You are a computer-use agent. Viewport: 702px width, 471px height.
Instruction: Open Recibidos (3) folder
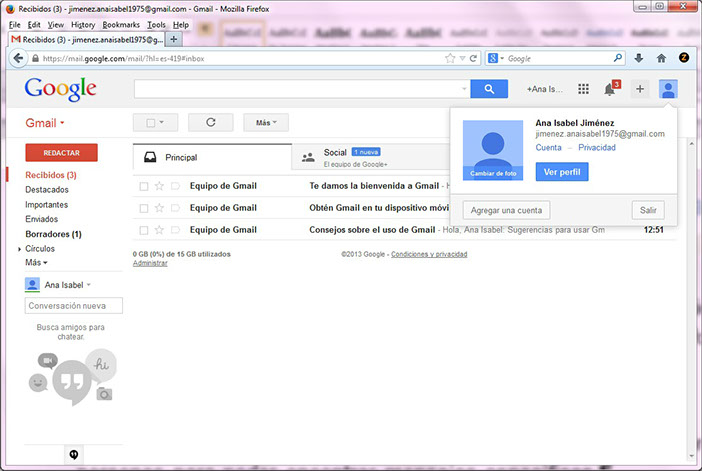51,175
